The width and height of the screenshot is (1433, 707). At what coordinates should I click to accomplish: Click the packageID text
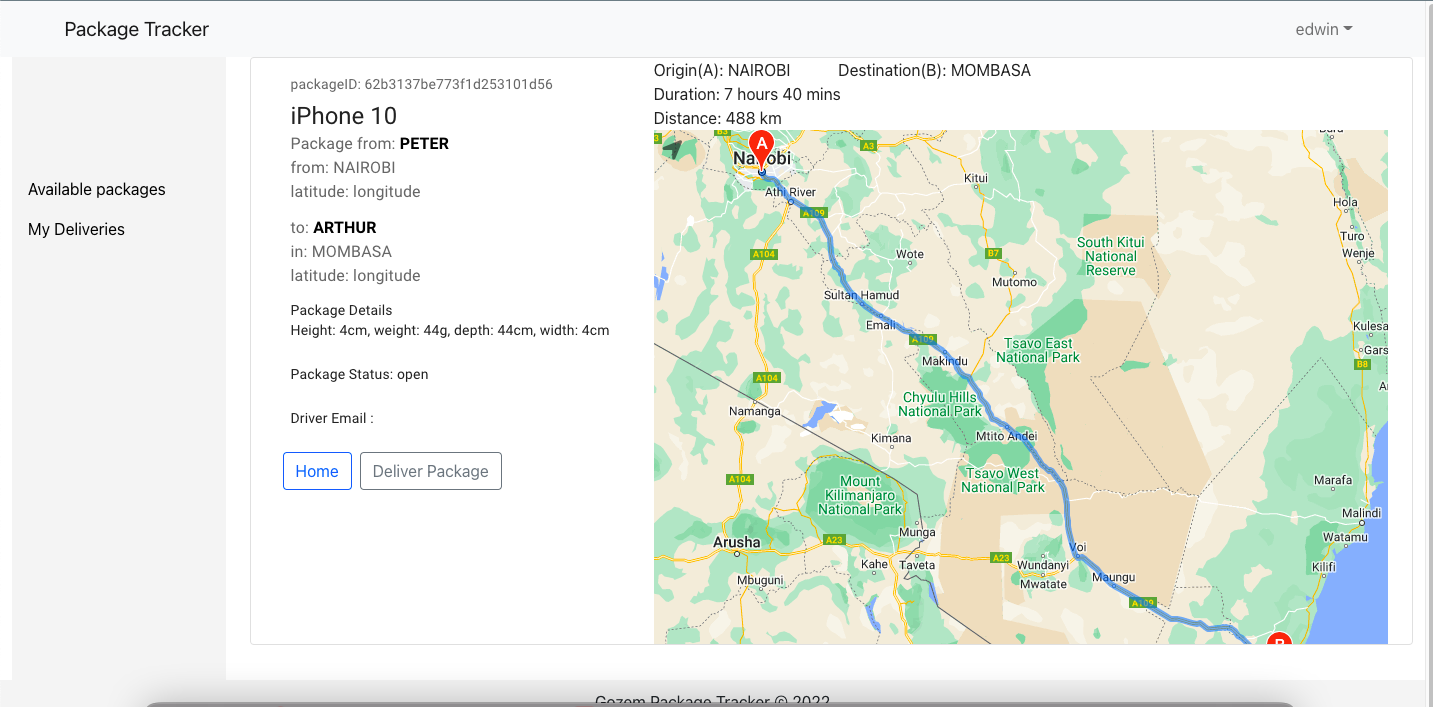[x=421, y=84]
